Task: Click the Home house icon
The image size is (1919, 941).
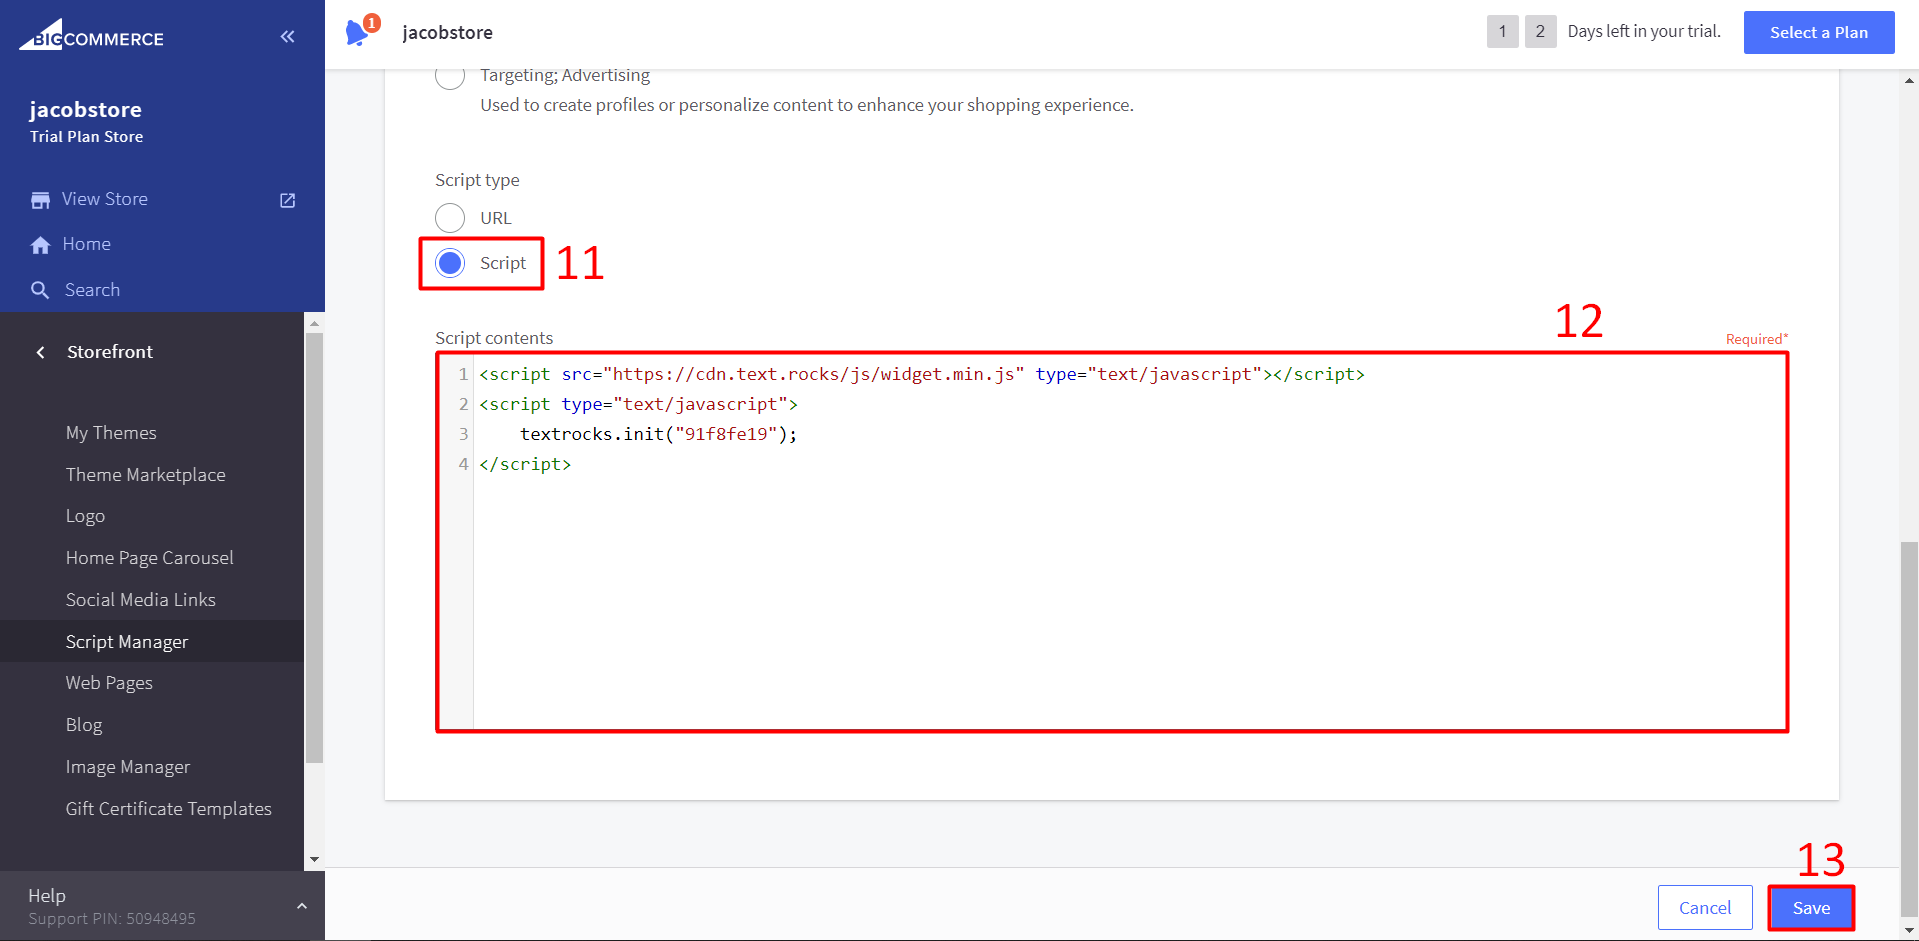Action: point(40,245)
